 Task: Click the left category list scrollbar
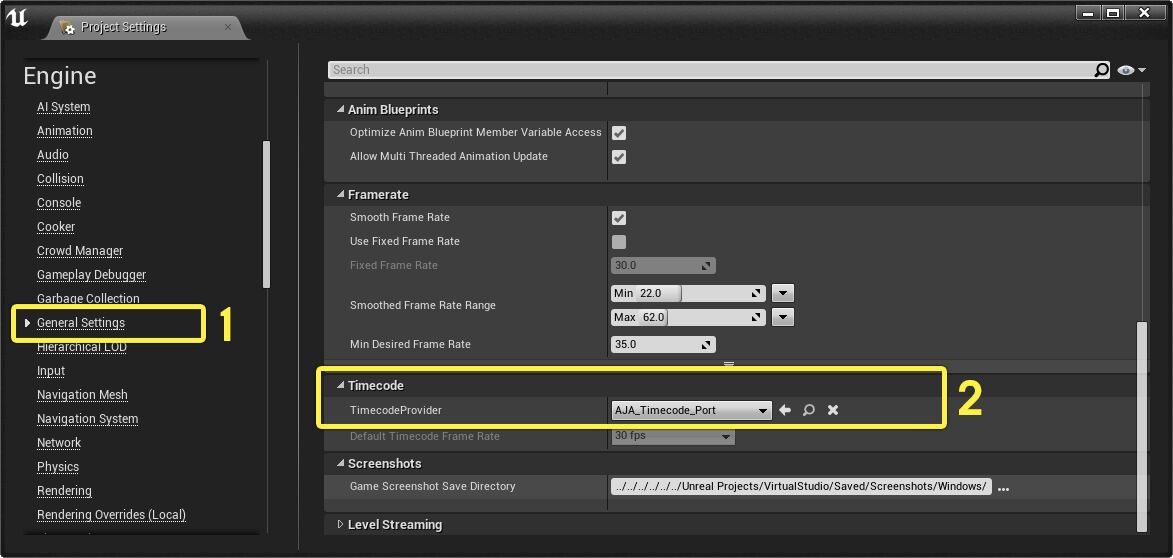pyautogui.click(x=266, y=214)
